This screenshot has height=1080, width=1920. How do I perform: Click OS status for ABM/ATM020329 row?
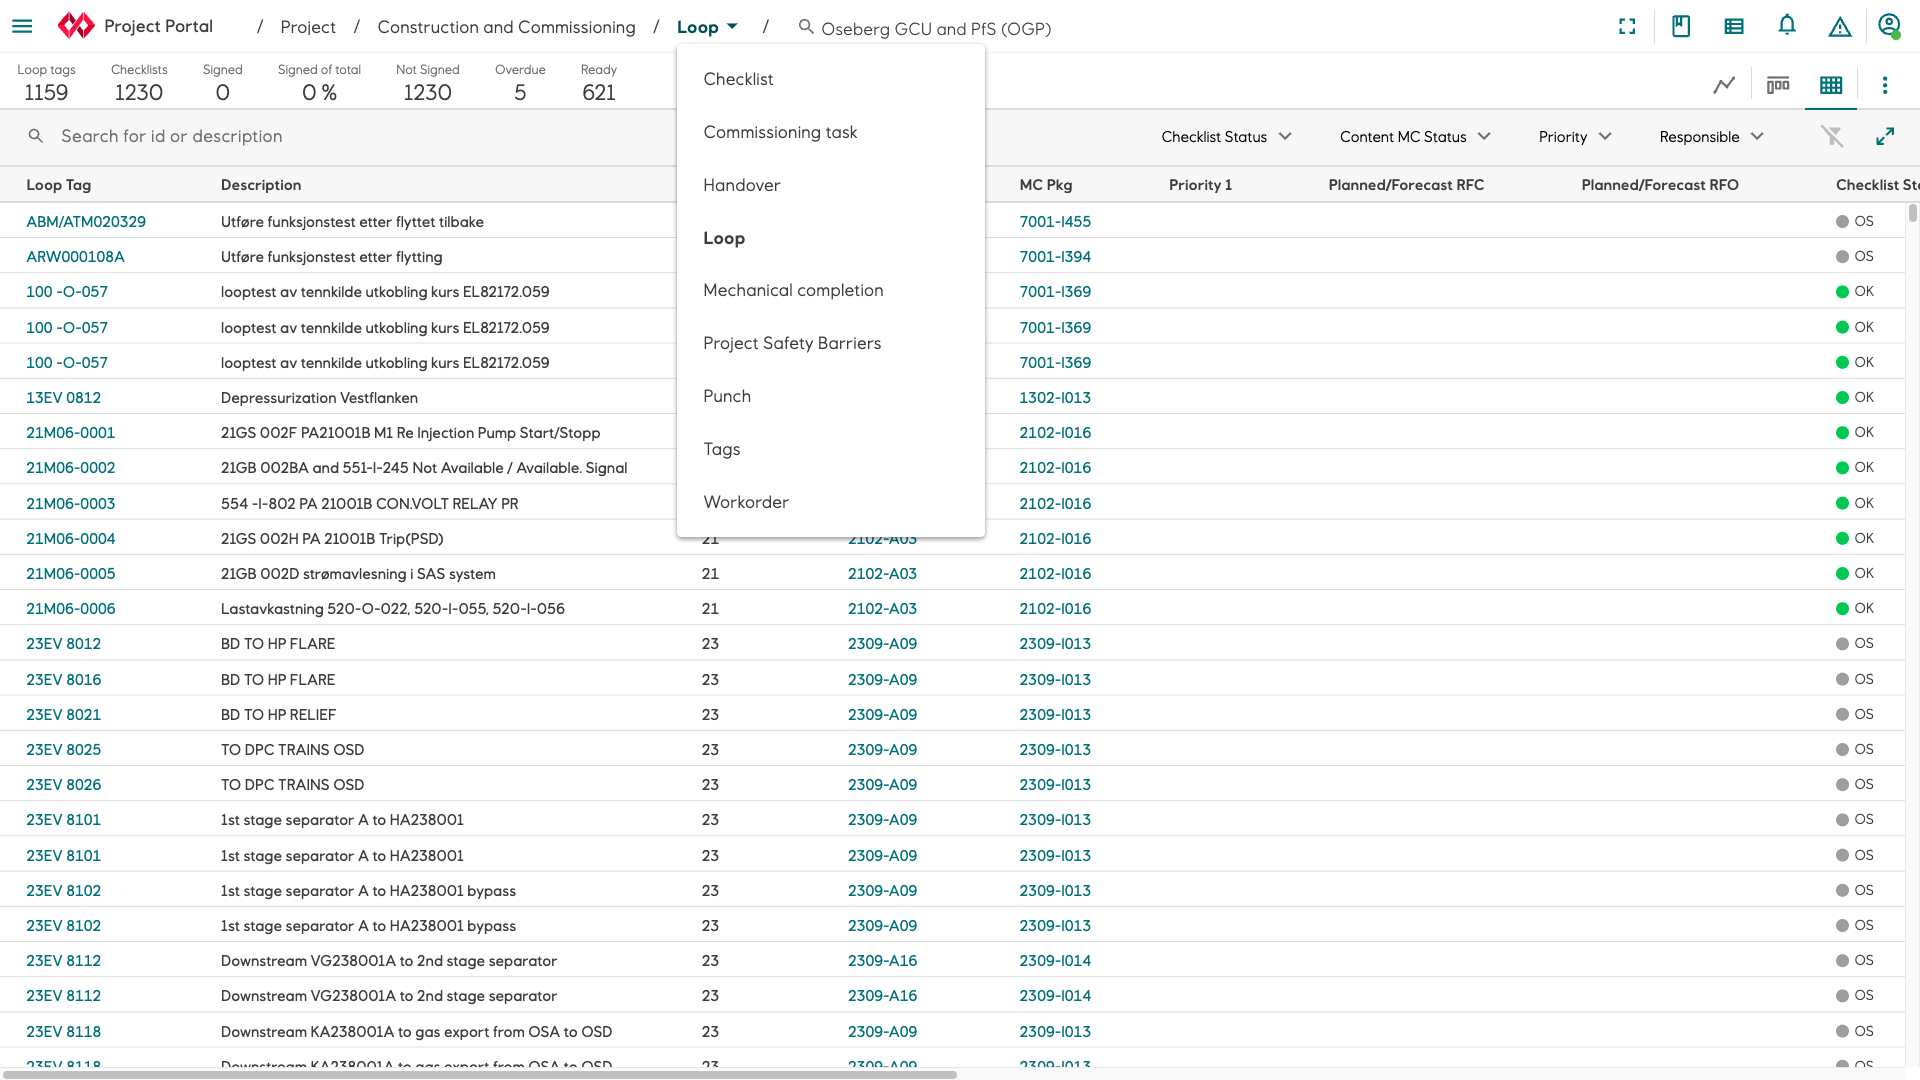click(1855, 221)
